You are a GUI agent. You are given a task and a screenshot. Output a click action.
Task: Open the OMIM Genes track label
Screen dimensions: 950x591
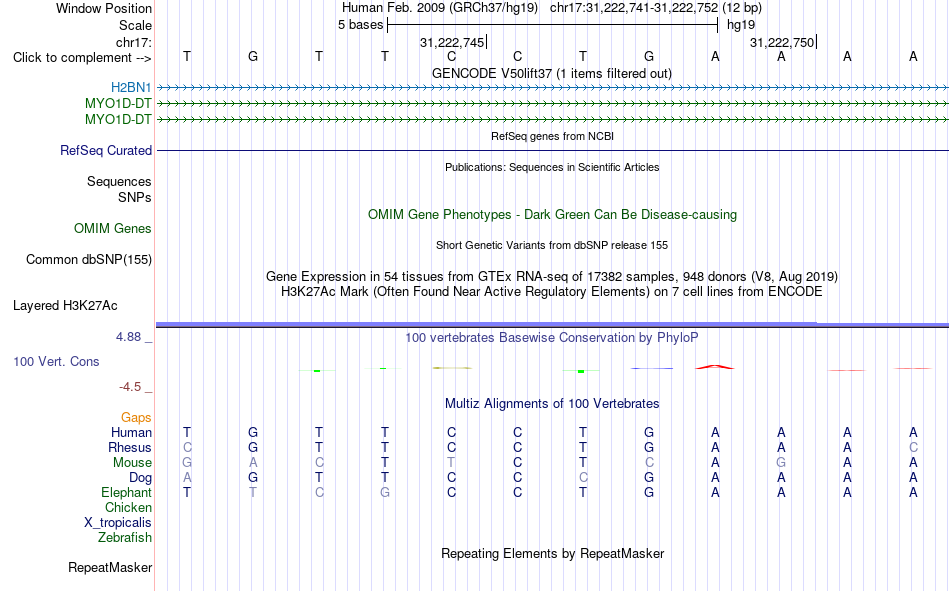click(113, 229)
